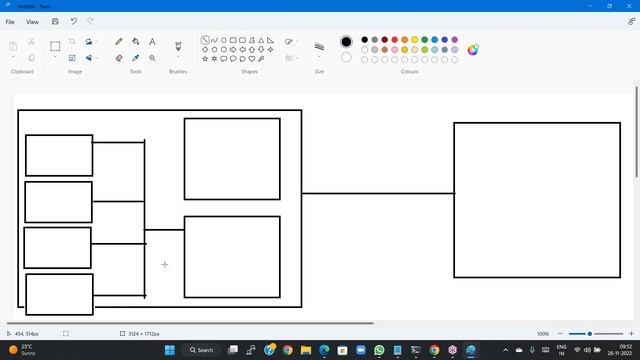Select the Eraser tool

(x=119, y=58)
